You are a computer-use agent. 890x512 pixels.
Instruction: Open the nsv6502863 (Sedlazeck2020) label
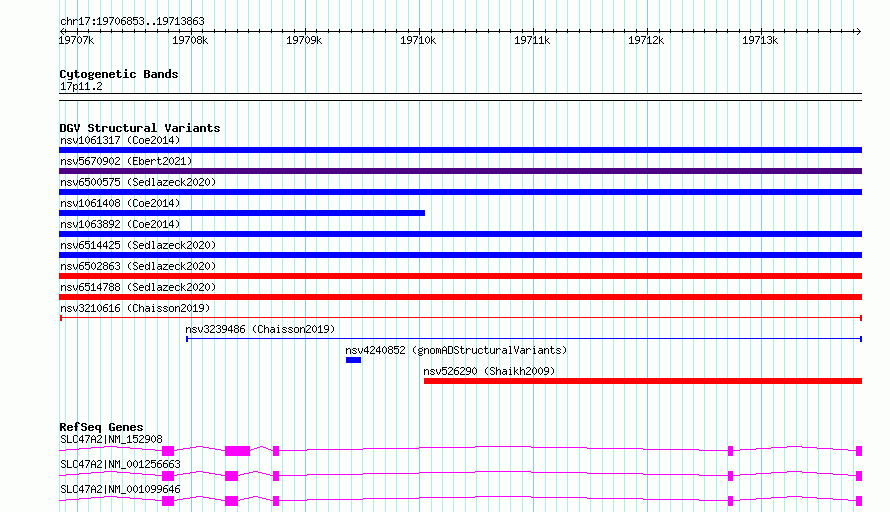[138, 266]
